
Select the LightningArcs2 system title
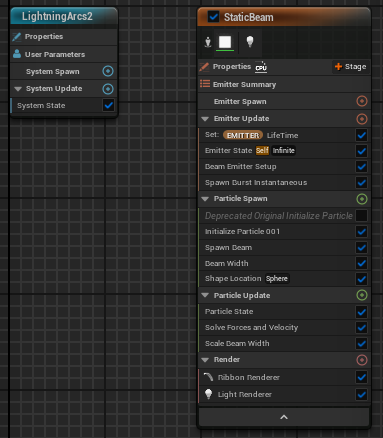[57, 16]
